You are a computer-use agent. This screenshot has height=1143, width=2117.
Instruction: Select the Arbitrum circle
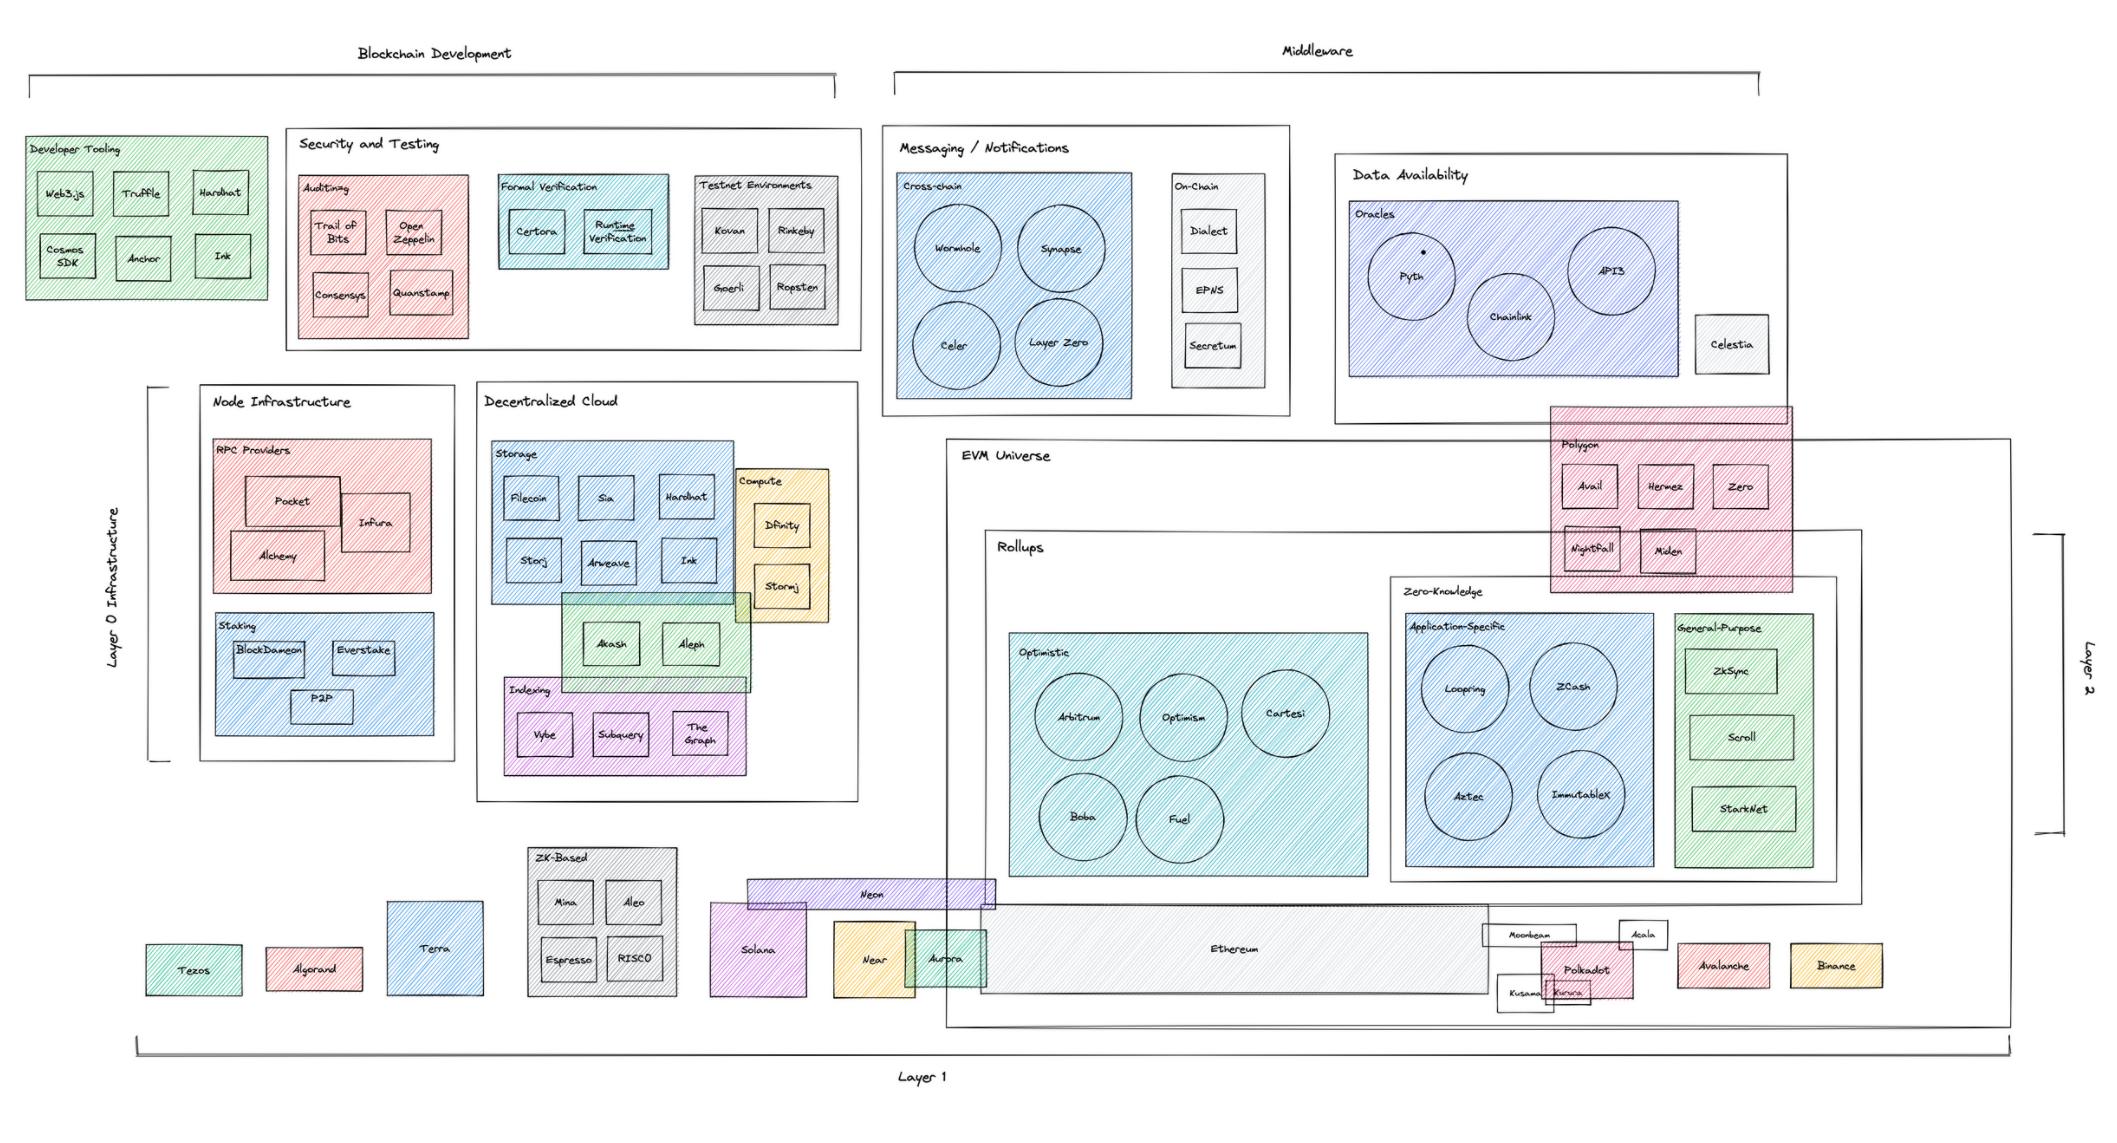tap(1078, 718)
